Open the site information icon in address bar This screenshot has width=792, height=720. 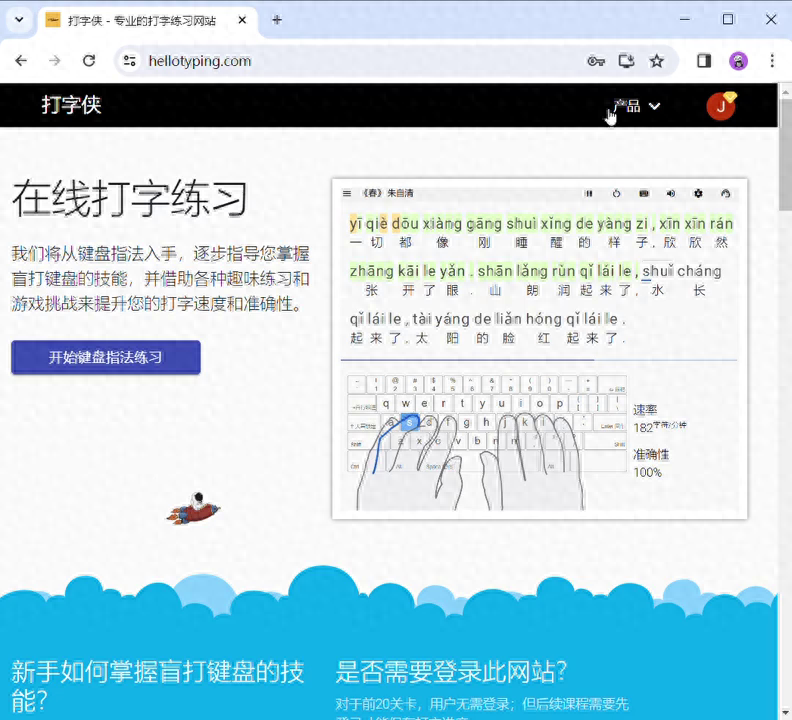[x=129, y=61]
